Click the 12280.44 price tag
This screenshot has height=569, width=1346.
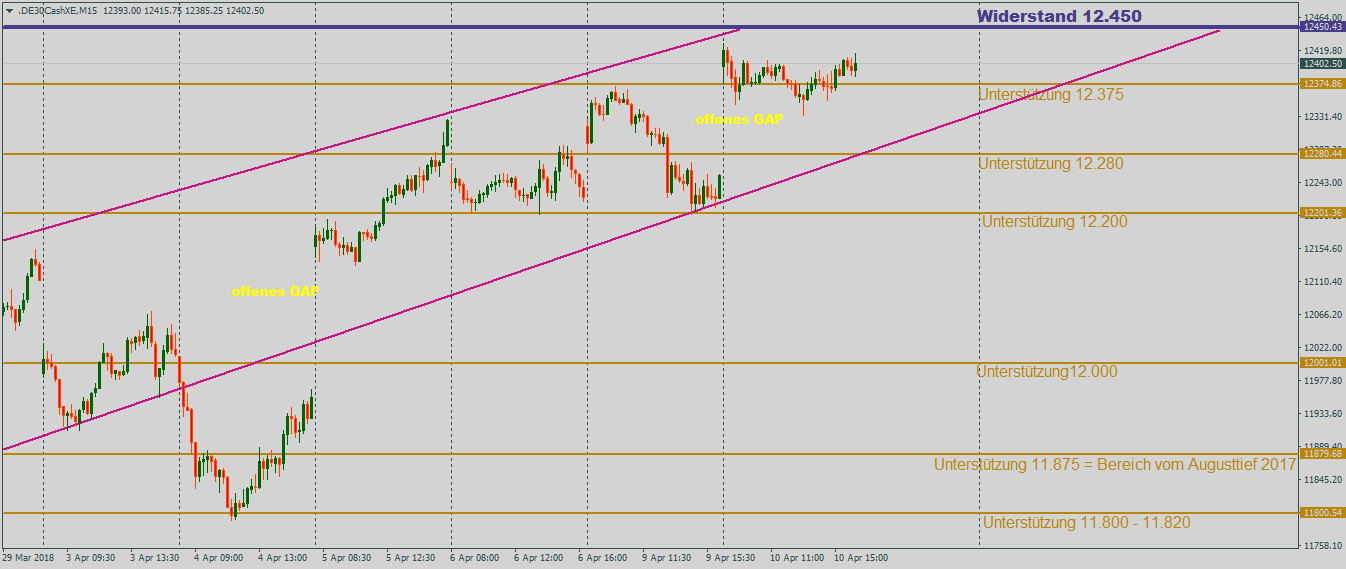click(1322, 154)
